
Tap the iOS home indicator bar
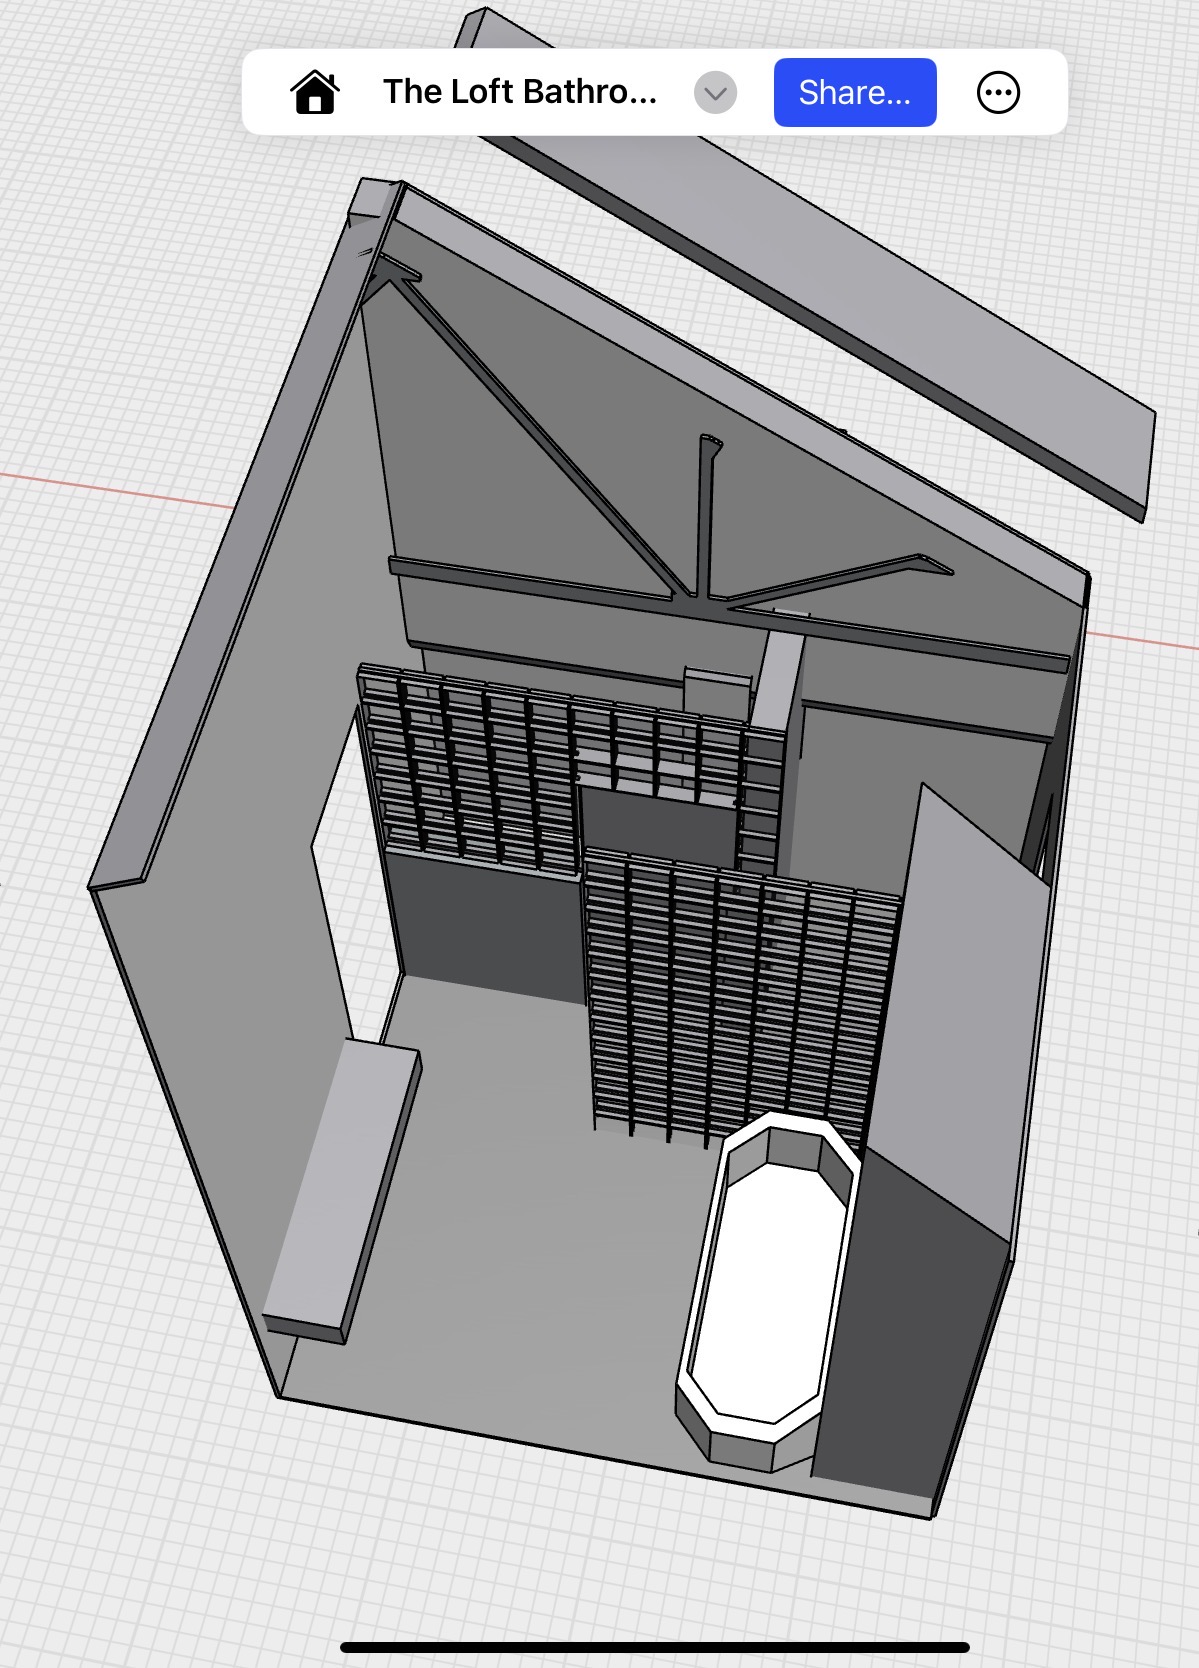[655, 1646]
